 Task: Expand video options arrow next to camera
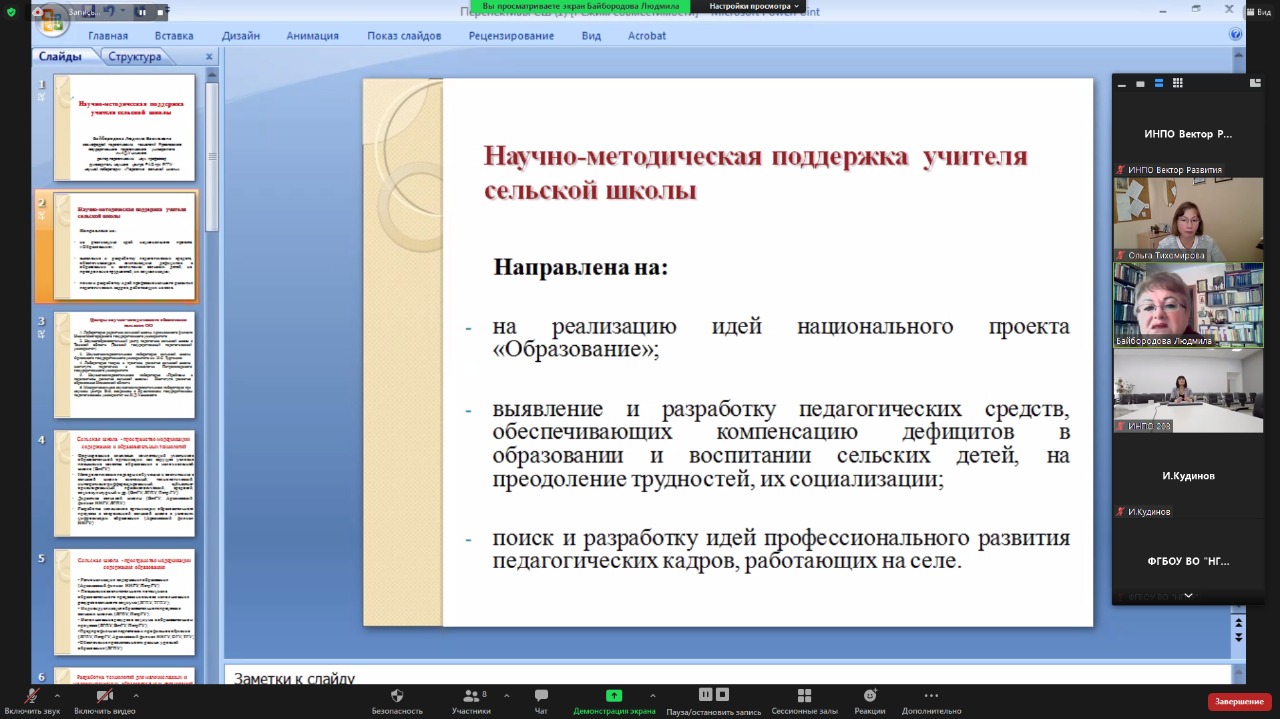(x=134, y=694)
